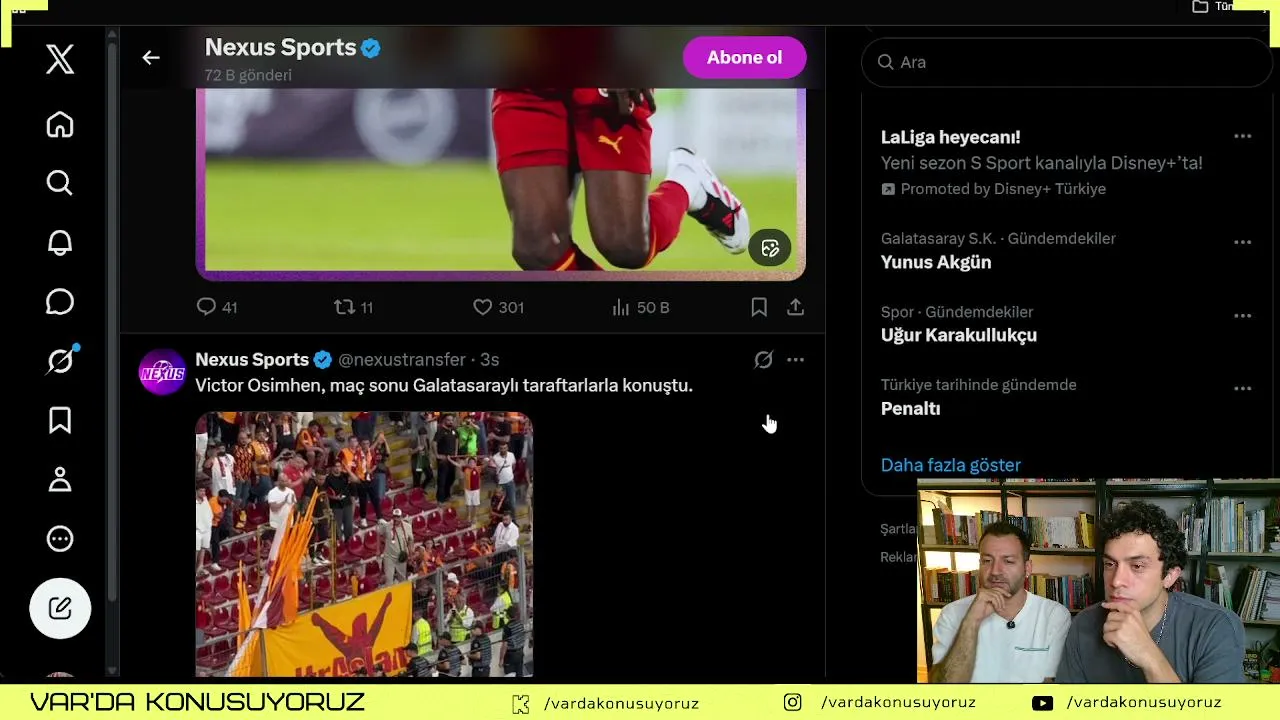
Task: Open Explore via sidebar magnifier icon
Action: tap(60, 183)
